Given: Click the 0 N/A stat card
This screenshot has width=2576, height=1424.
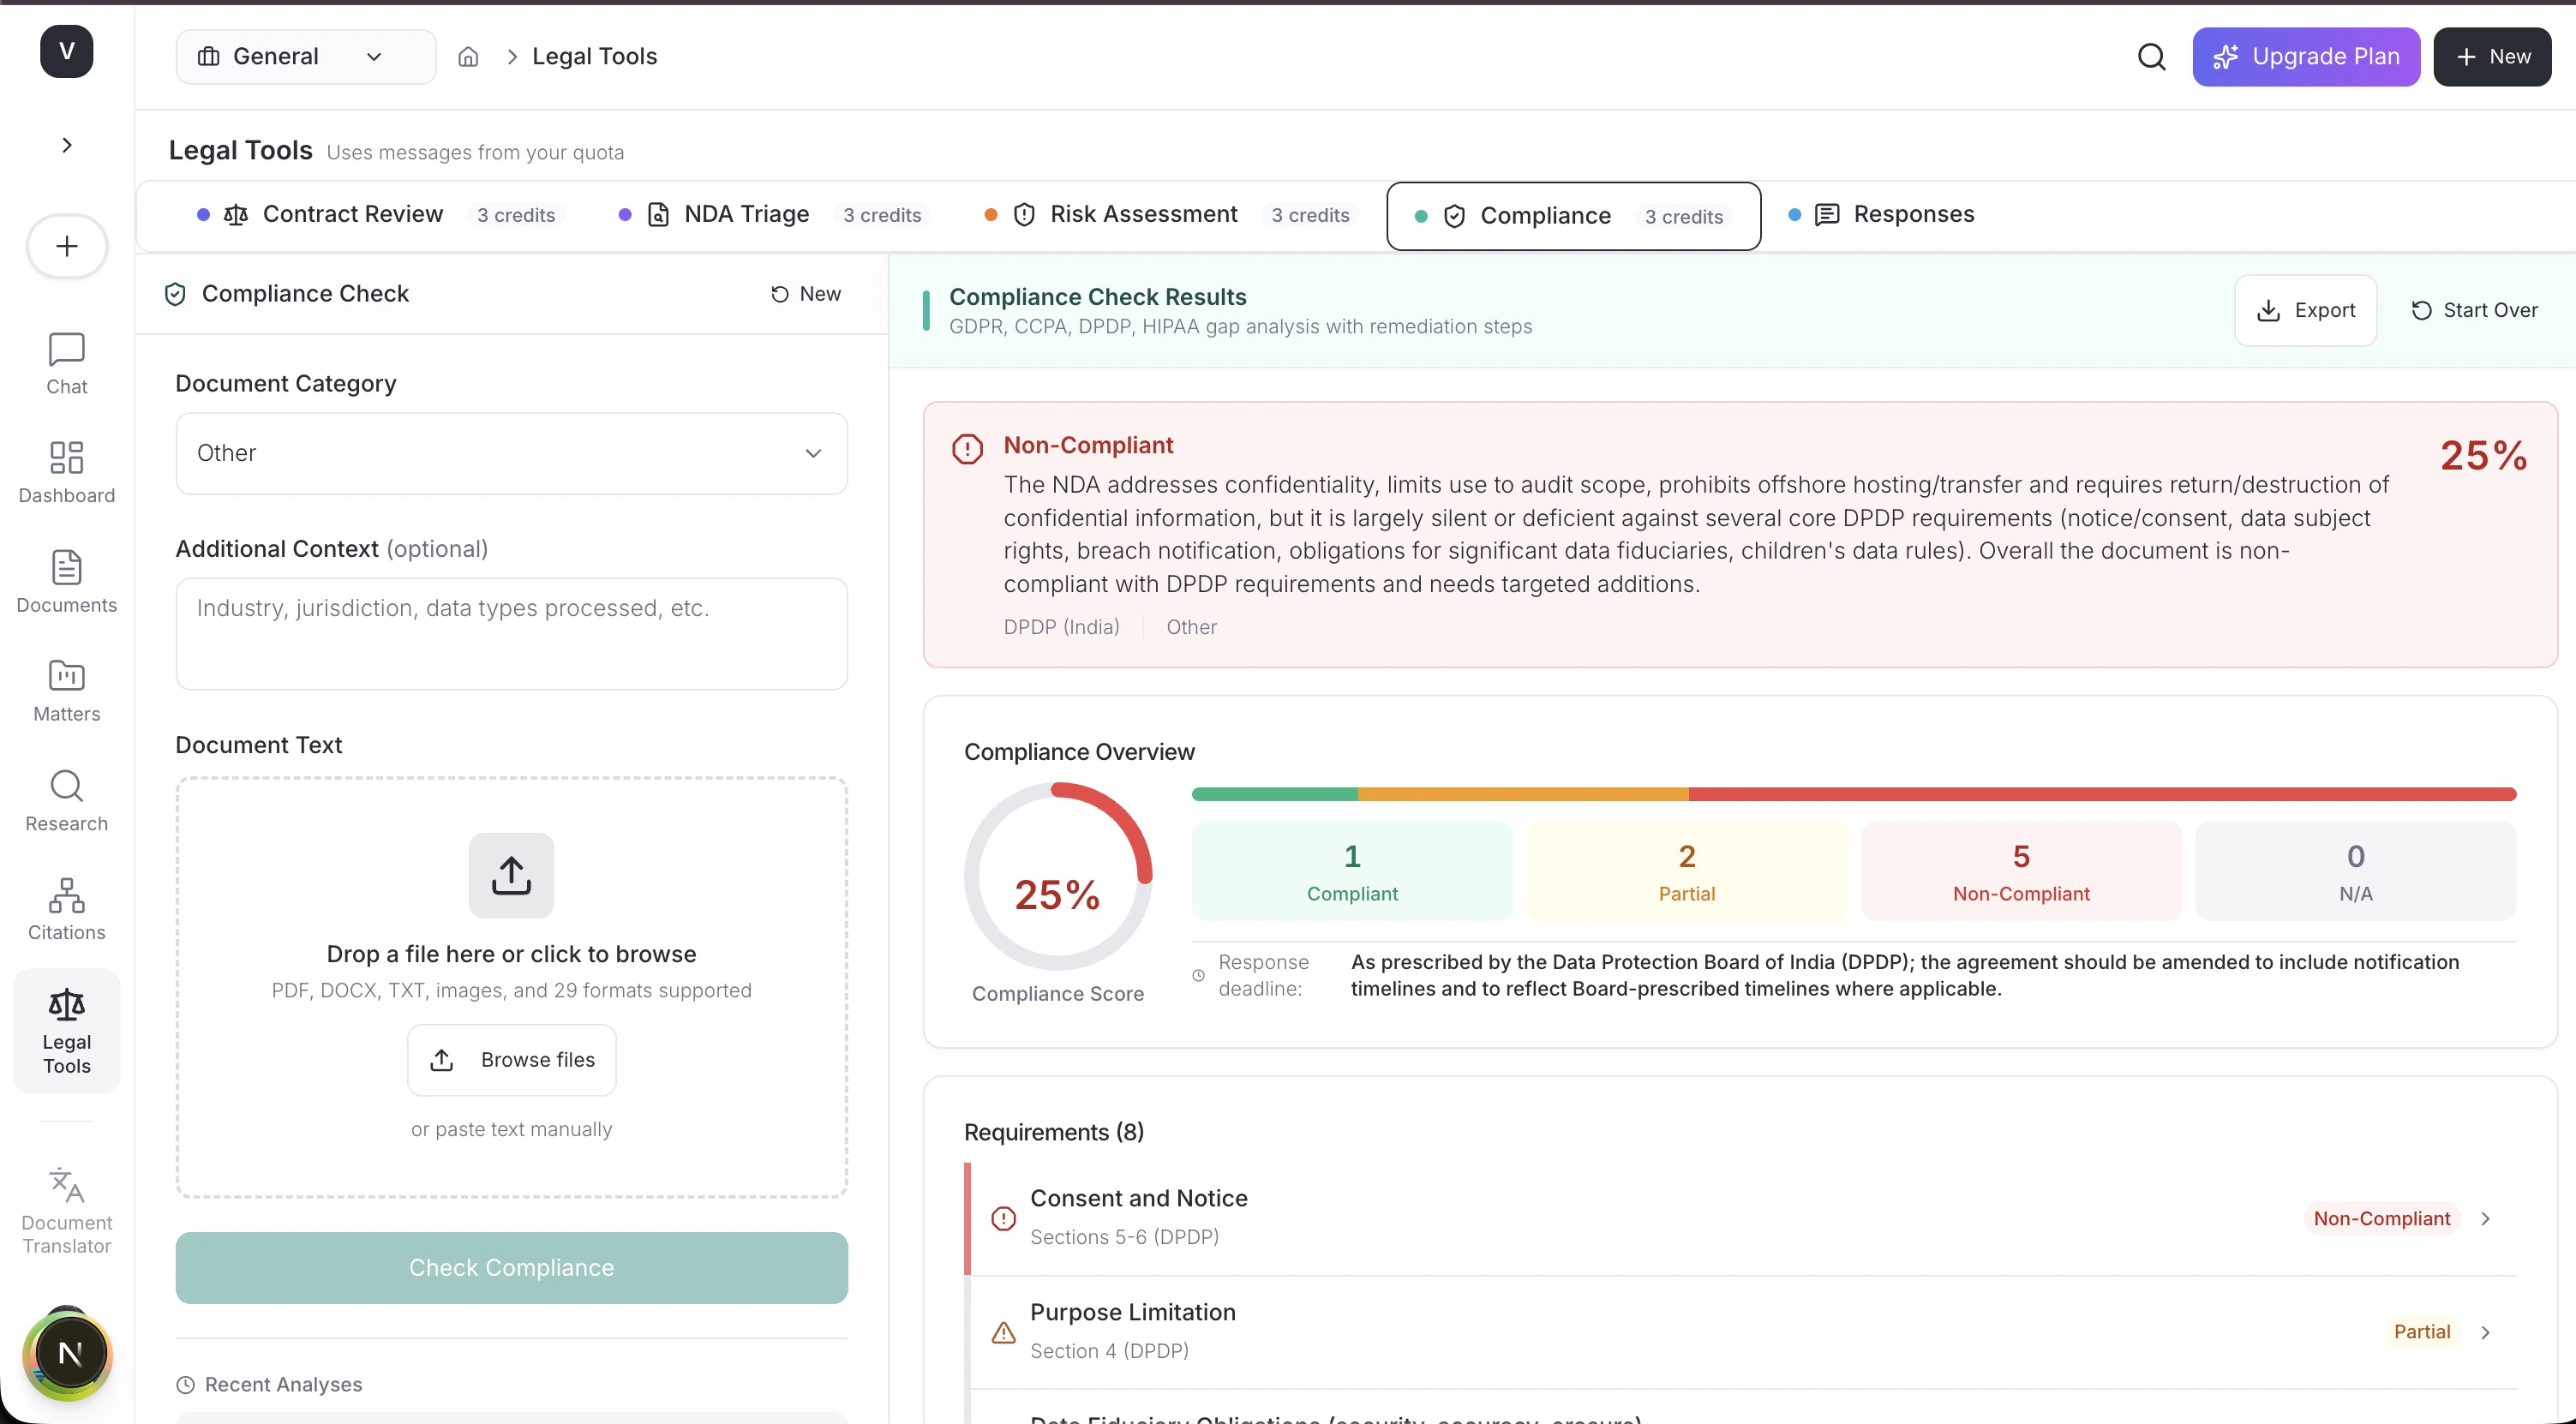Looking at the screenshot, I should [x=2355, y=871].
